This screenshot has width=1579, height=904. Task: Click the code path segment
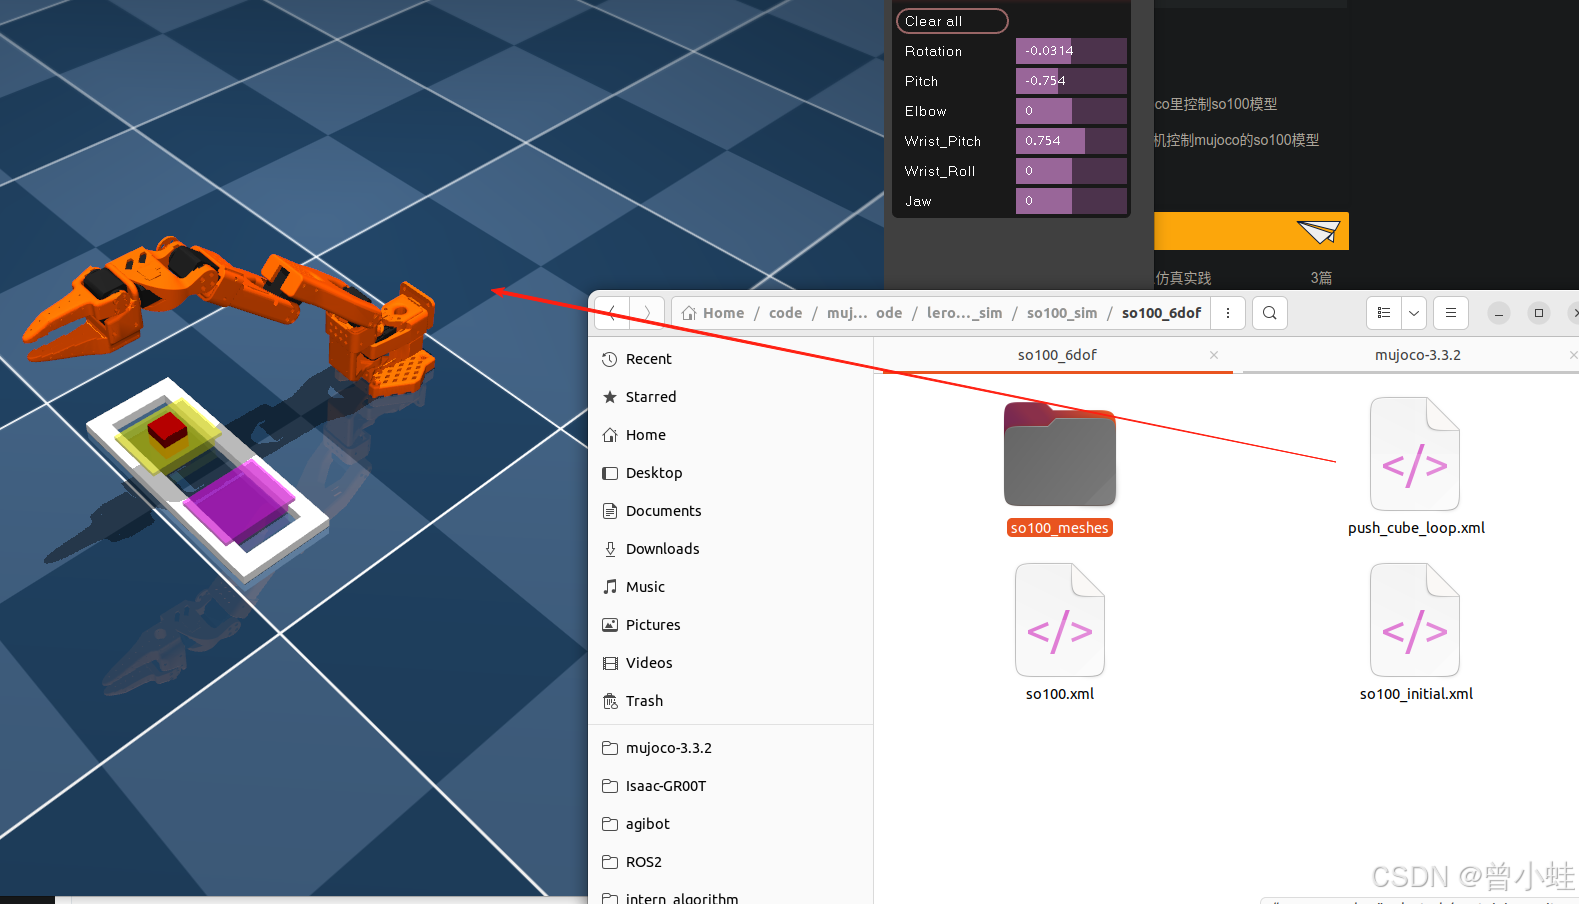pos(785,313)
